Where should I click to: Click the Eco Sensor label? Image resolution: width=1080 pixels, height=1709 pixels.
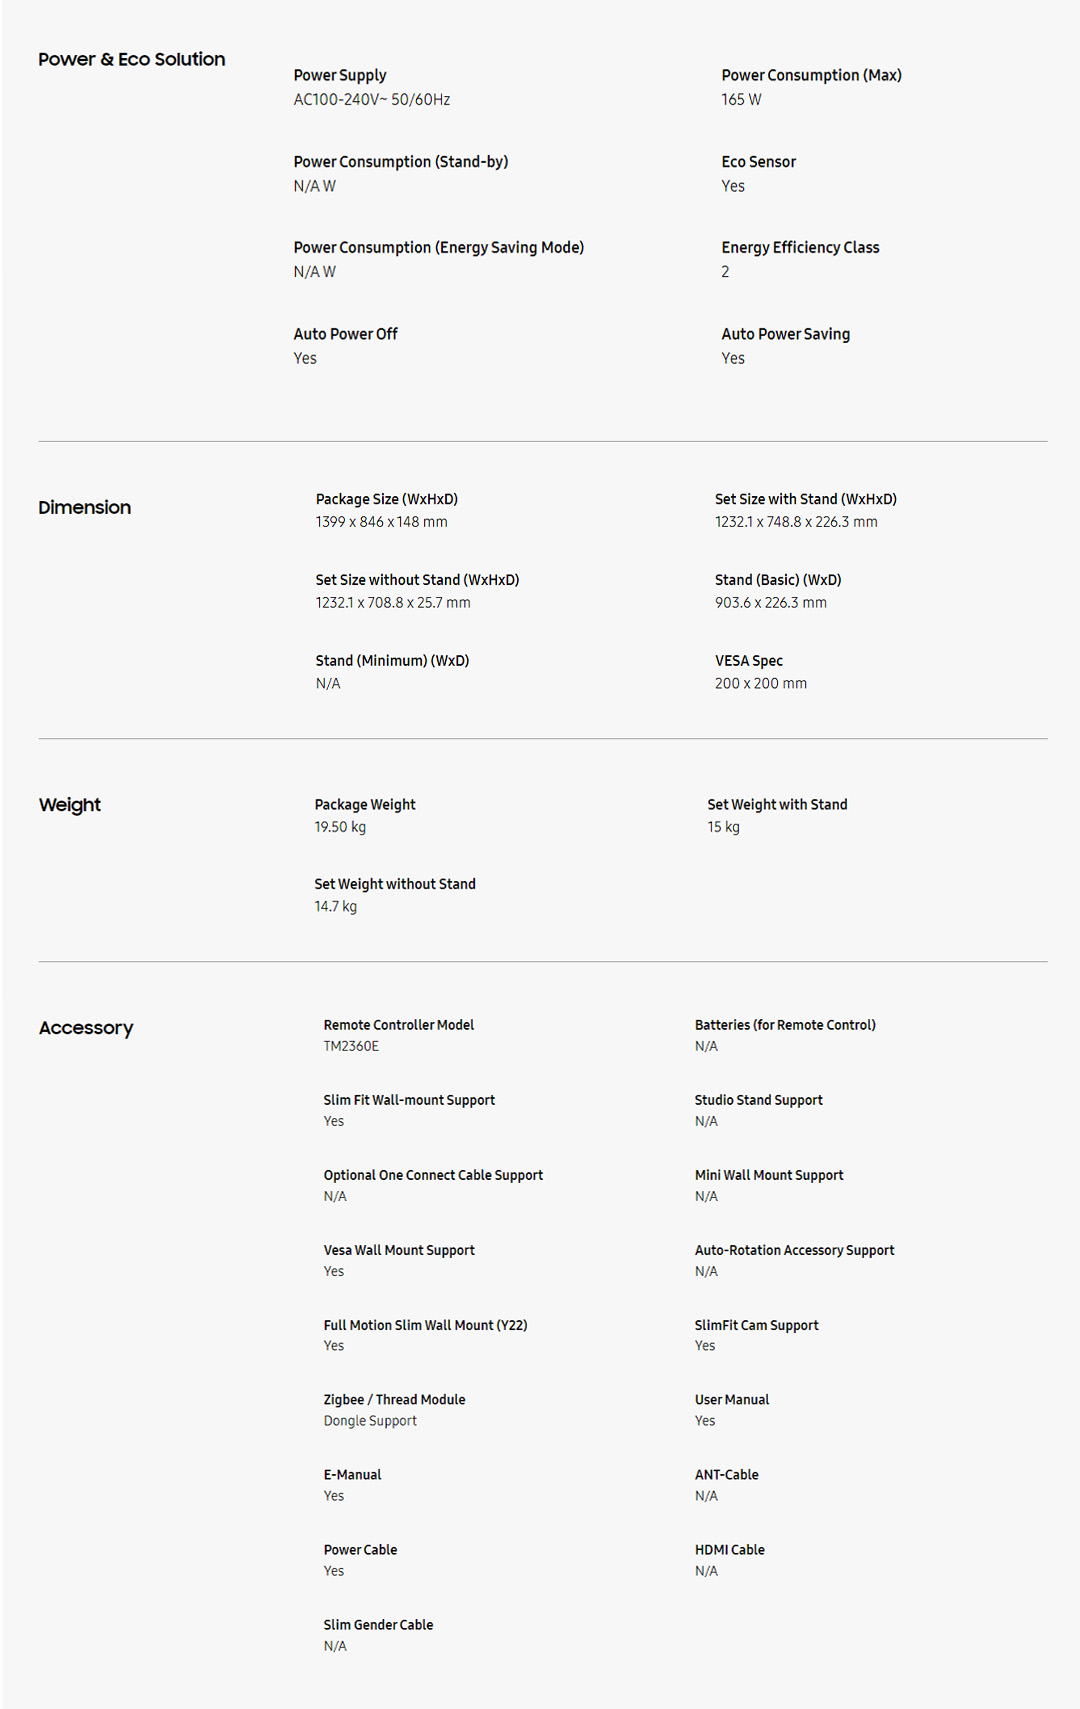(758, 162)
